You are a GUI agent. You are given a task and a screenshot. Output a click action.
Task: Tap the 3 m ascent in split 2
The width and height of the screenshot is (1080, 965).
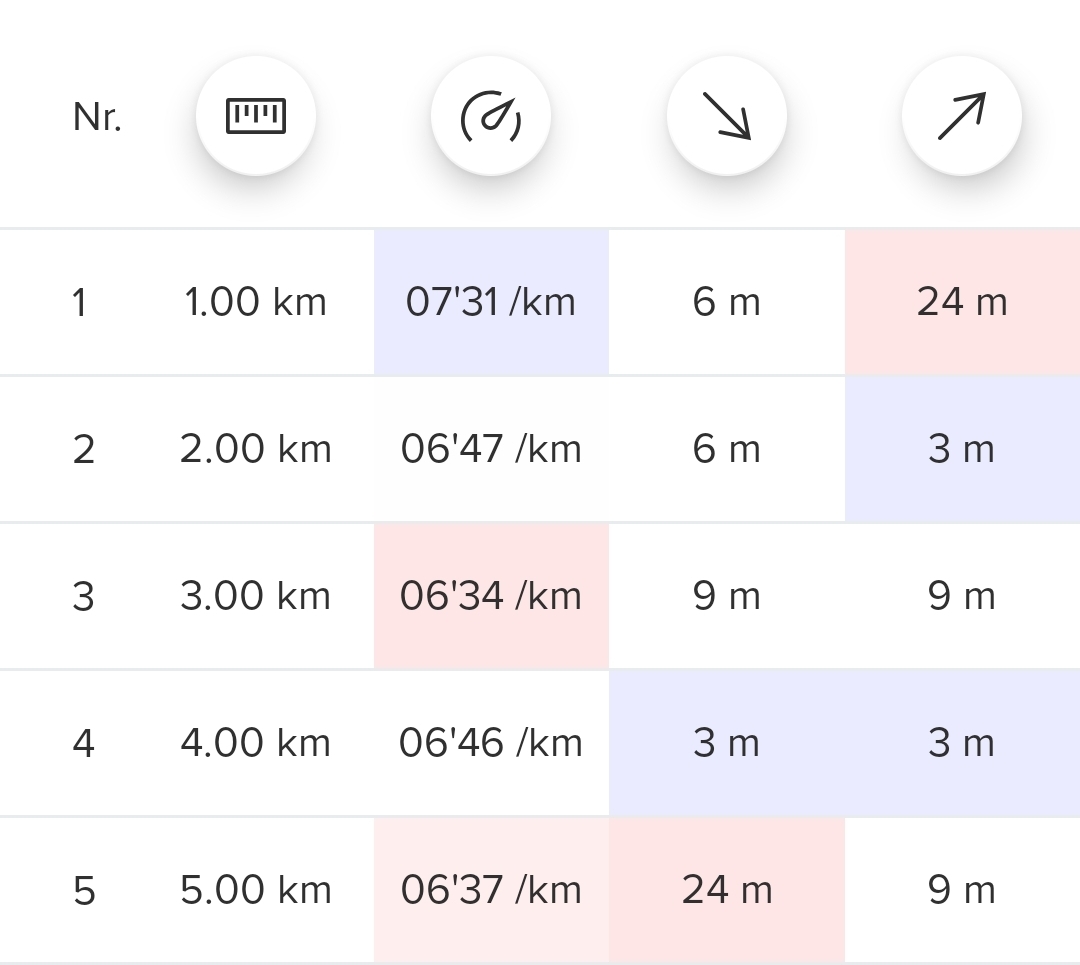click(962, 449)
